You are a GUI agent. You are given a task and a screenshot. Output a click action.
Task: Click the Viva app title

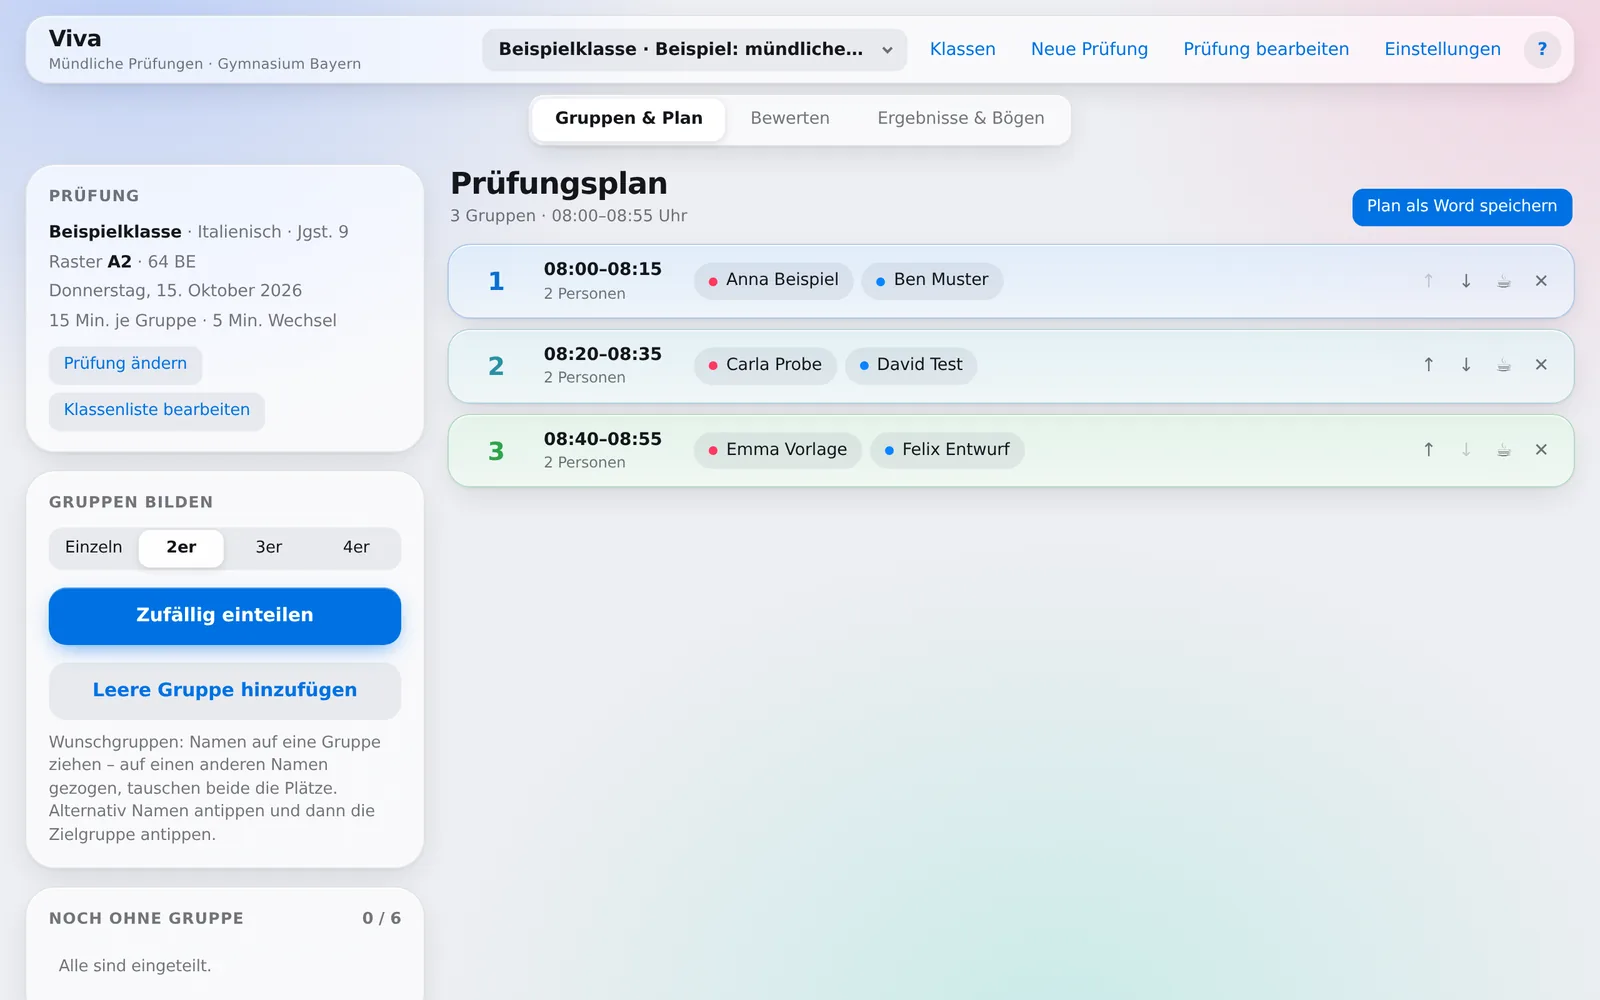click(x=75, y=39)
